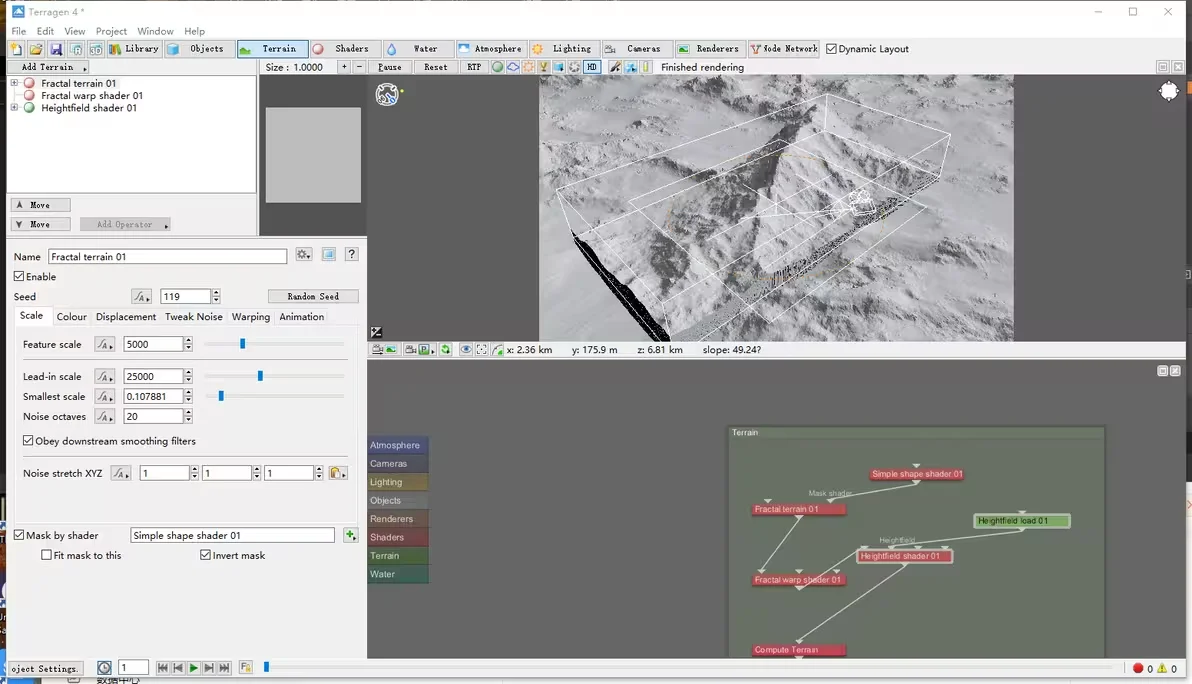Image resolution: width=1192 pixels, height=684 pixels.
Task: Click the Random Seed button
Action: (x=313, y=296)
